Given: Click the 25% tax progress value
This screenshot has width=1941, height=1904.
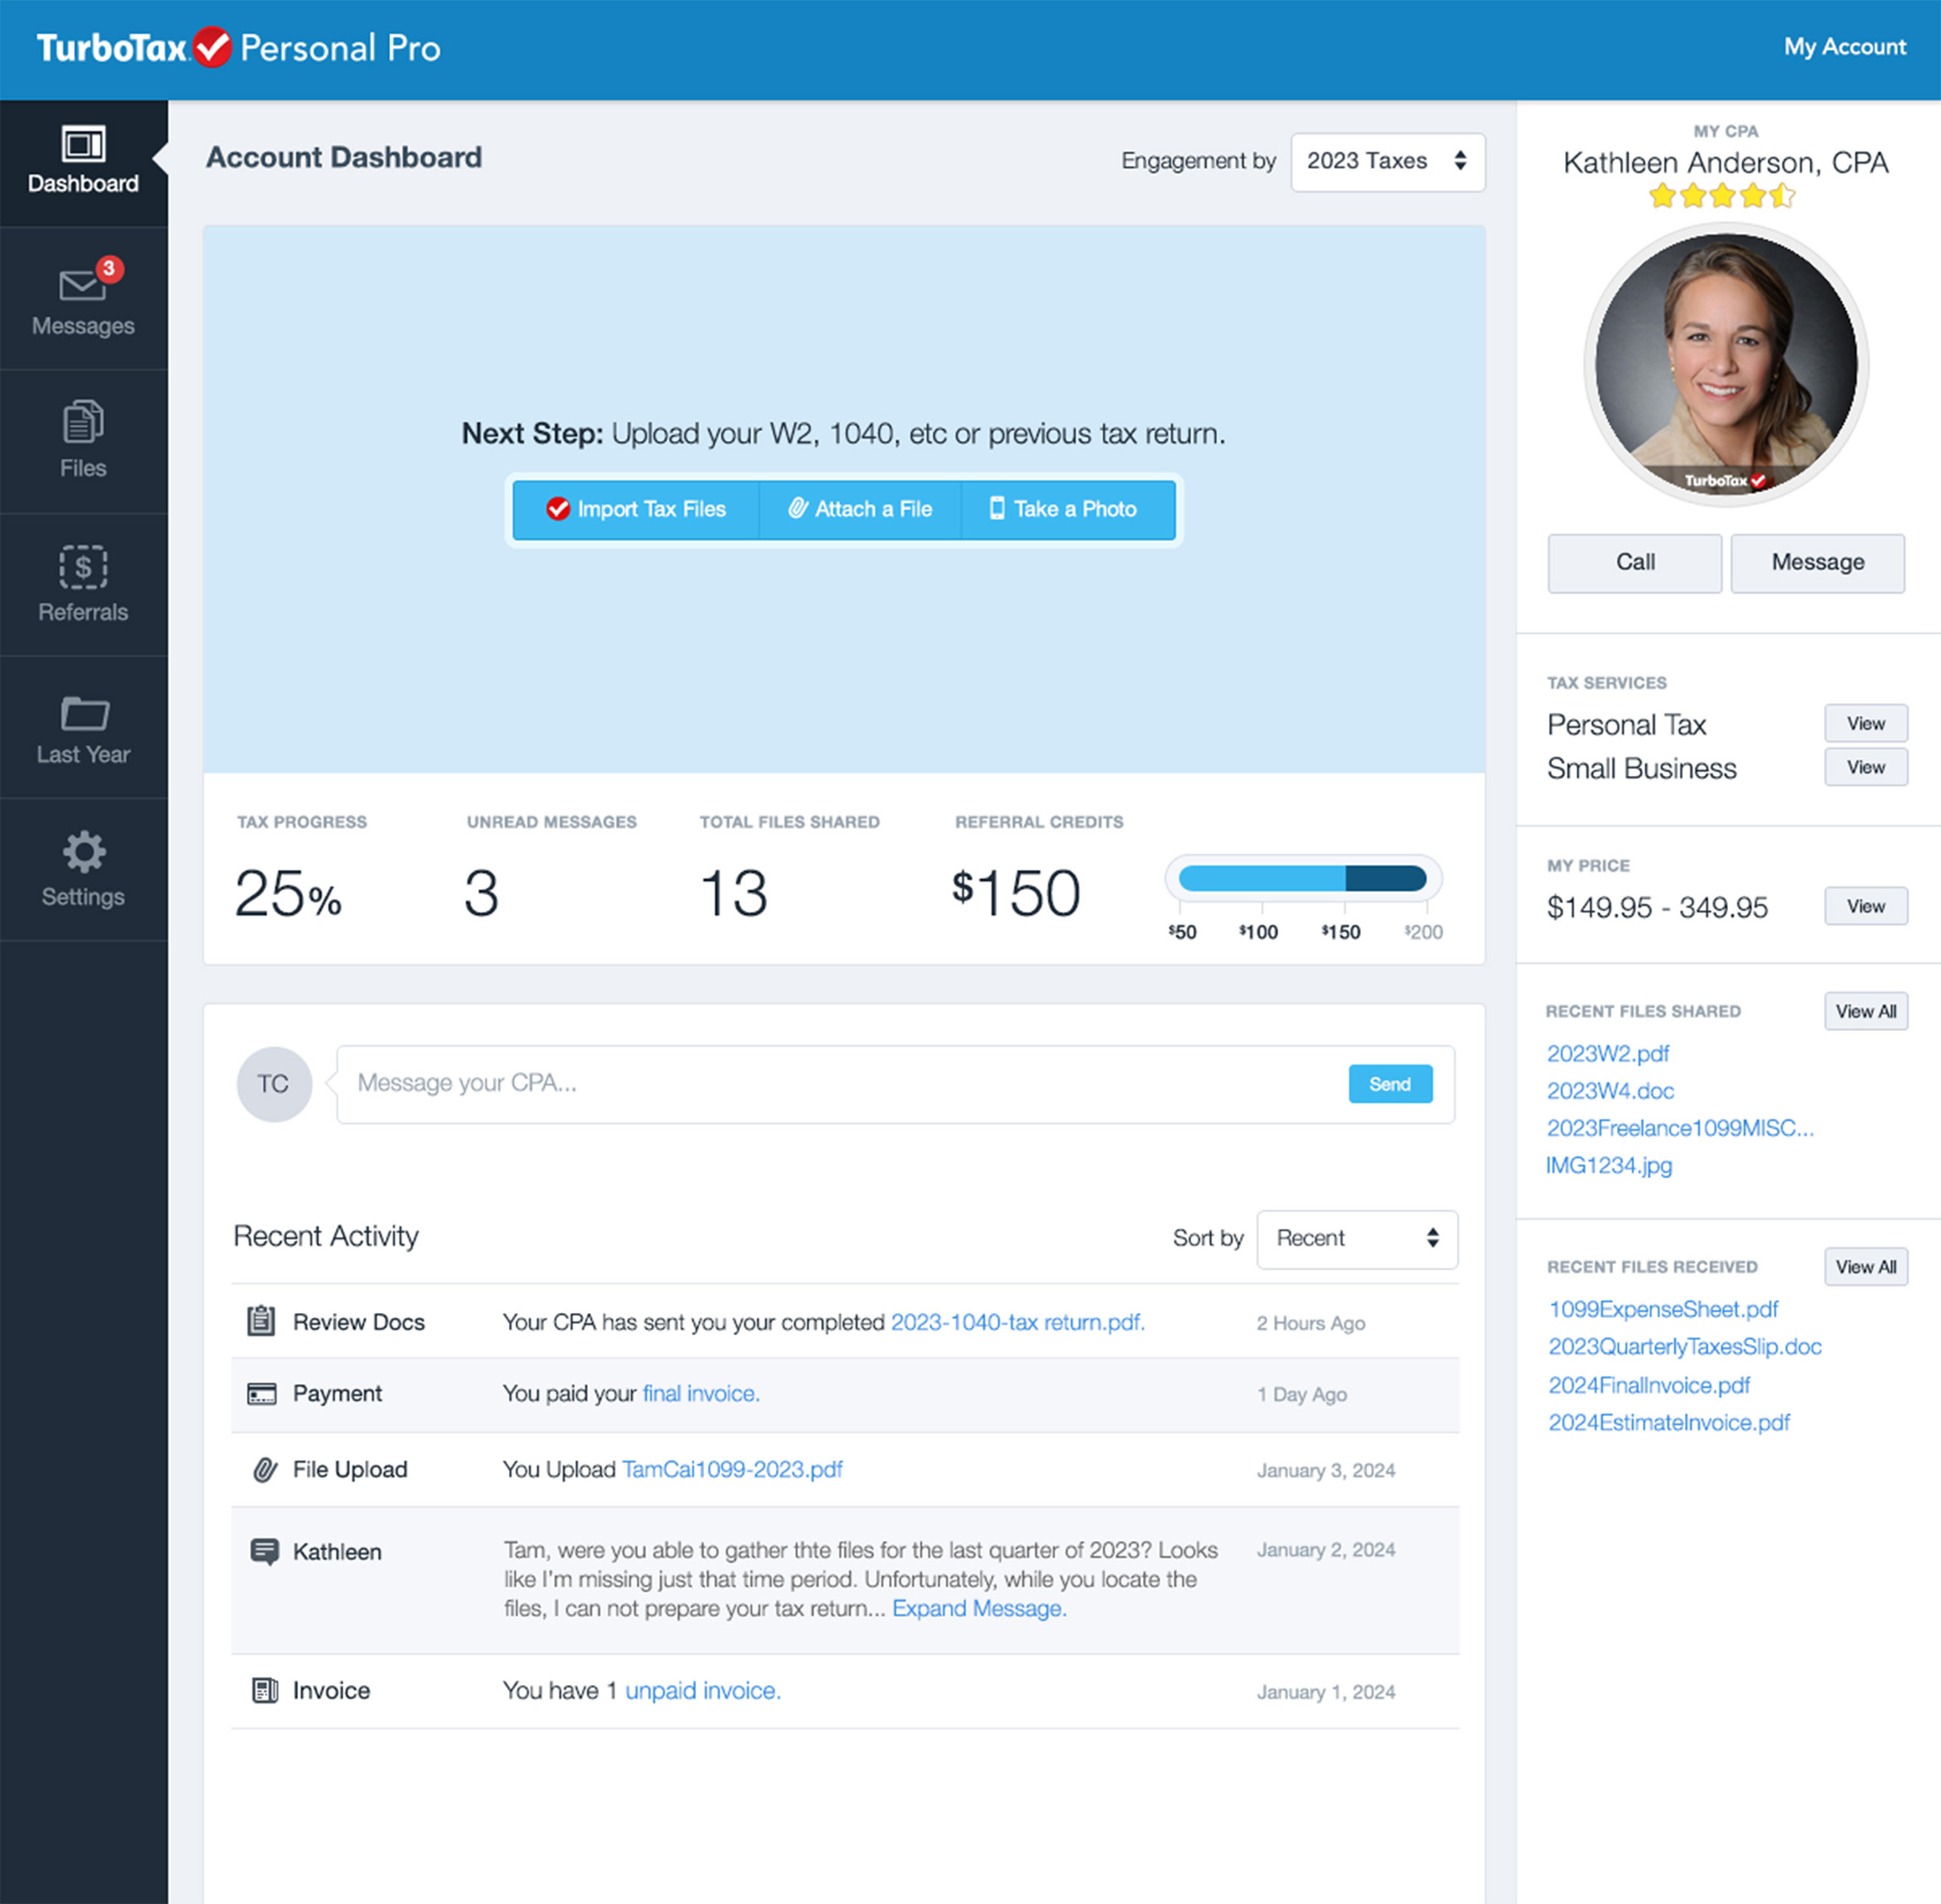Looking at the screenshot, I should pyautogui.click(x=288, y=892).
